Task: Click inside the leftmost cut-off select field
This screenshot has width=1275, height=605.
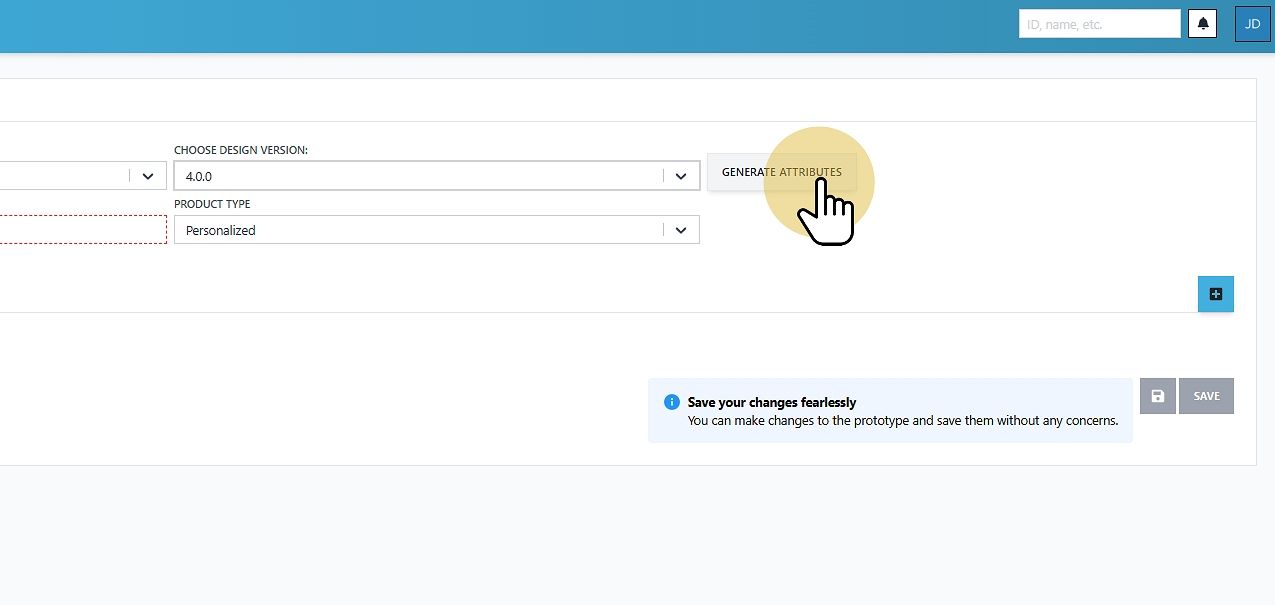Action: point(83,176)
